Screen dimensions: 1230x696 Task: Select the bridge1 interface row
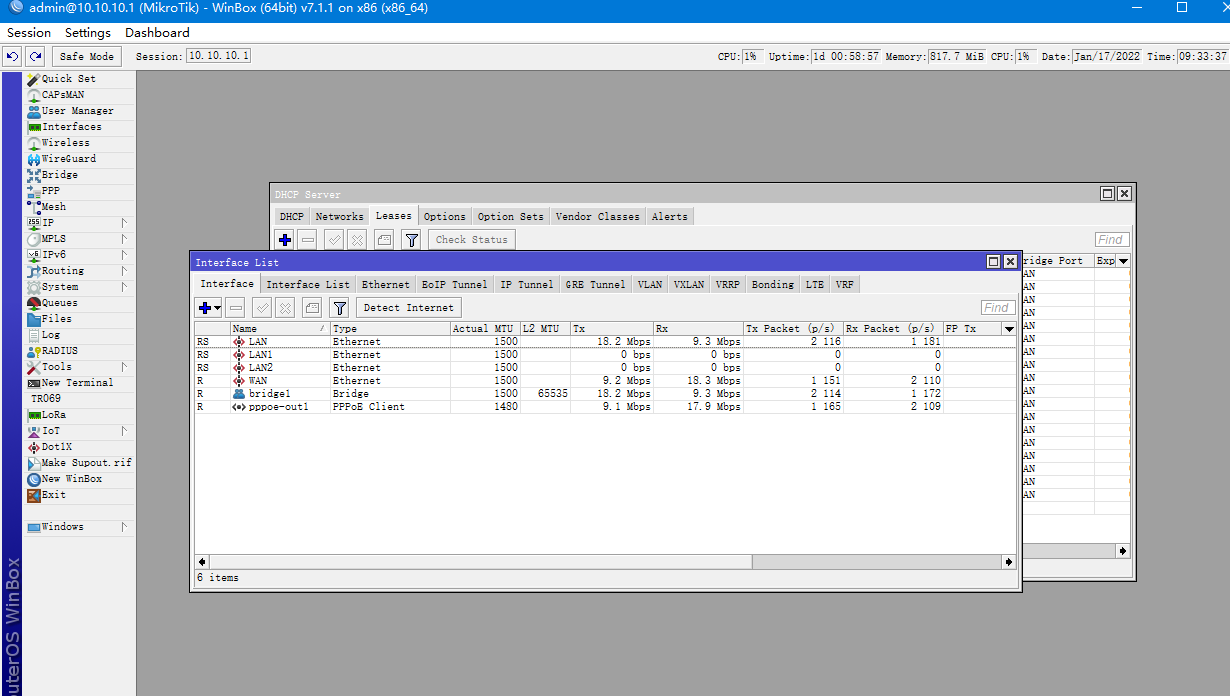tap(605, 394)
